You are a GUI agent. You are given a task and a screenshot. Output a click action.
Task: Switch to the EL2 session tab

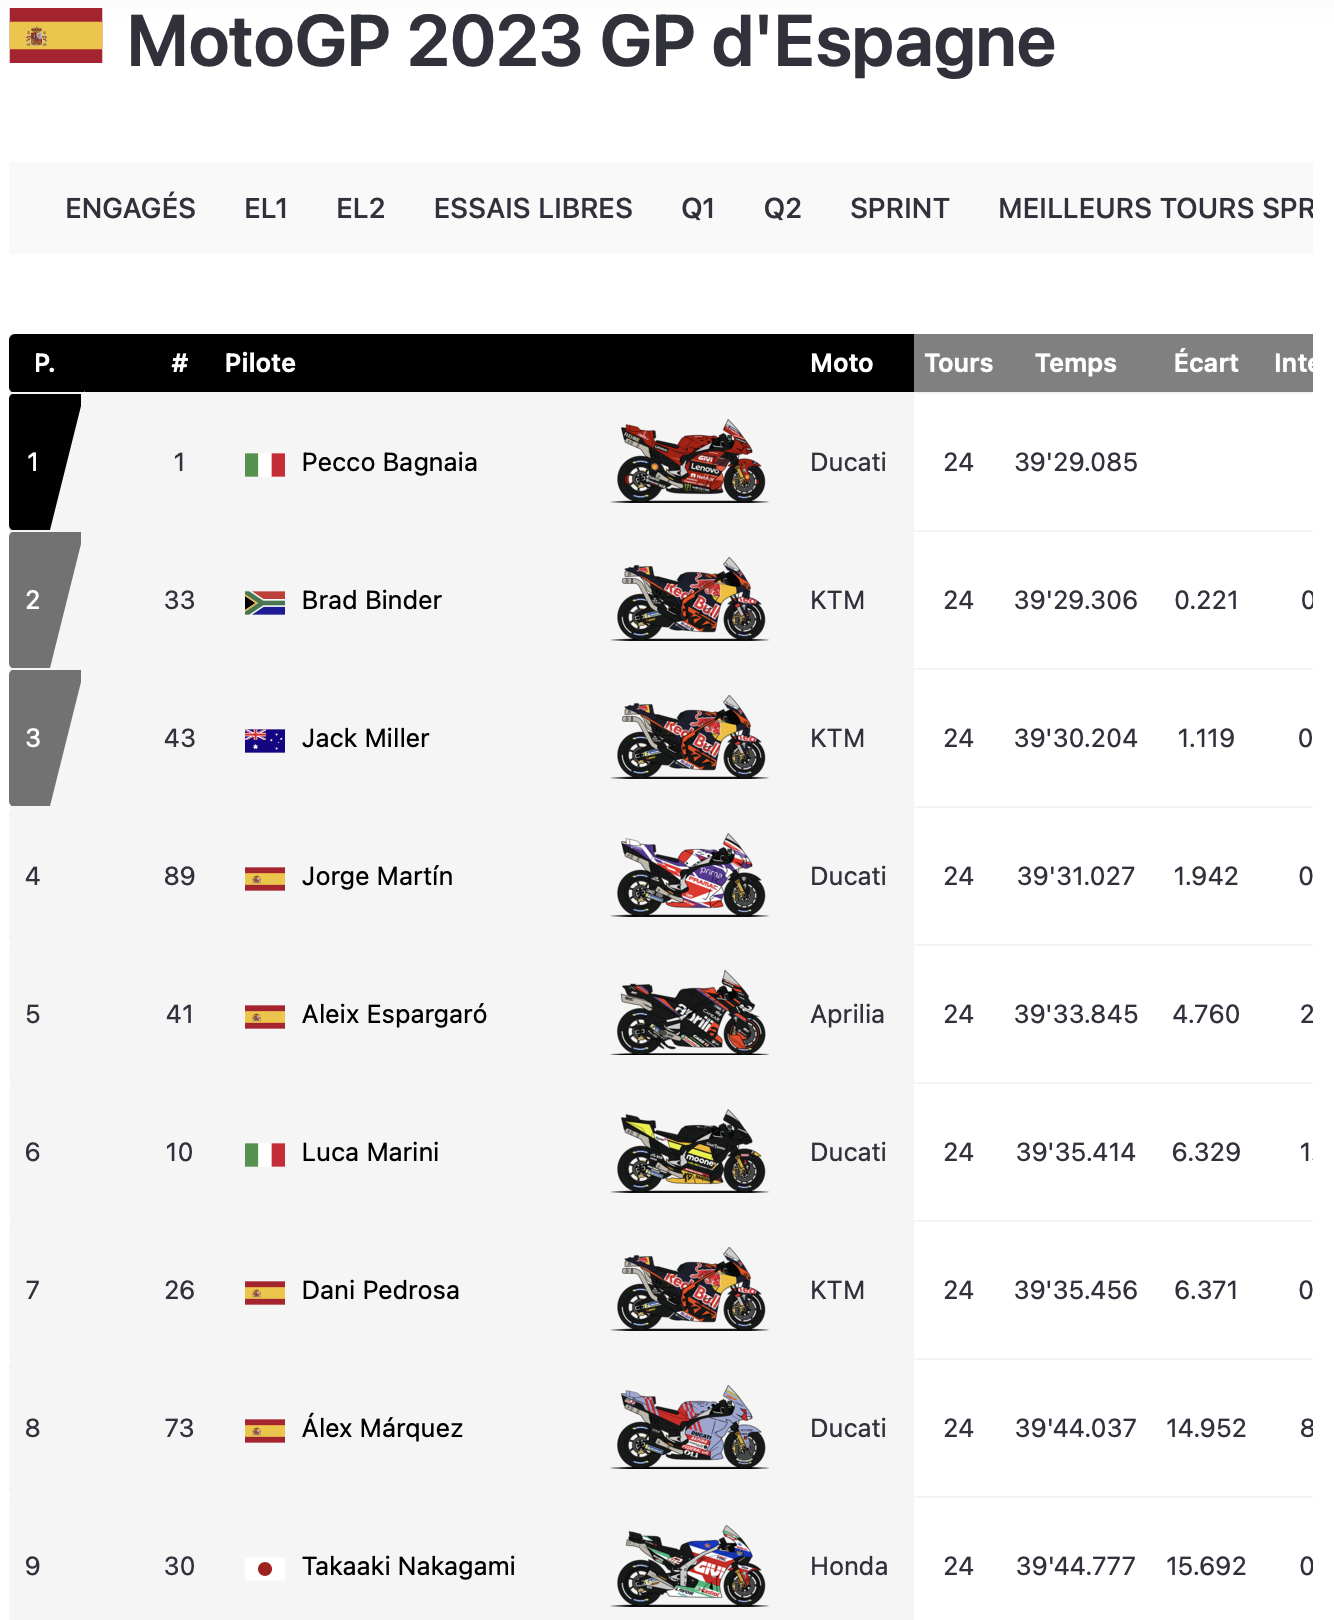pos(360,208)
